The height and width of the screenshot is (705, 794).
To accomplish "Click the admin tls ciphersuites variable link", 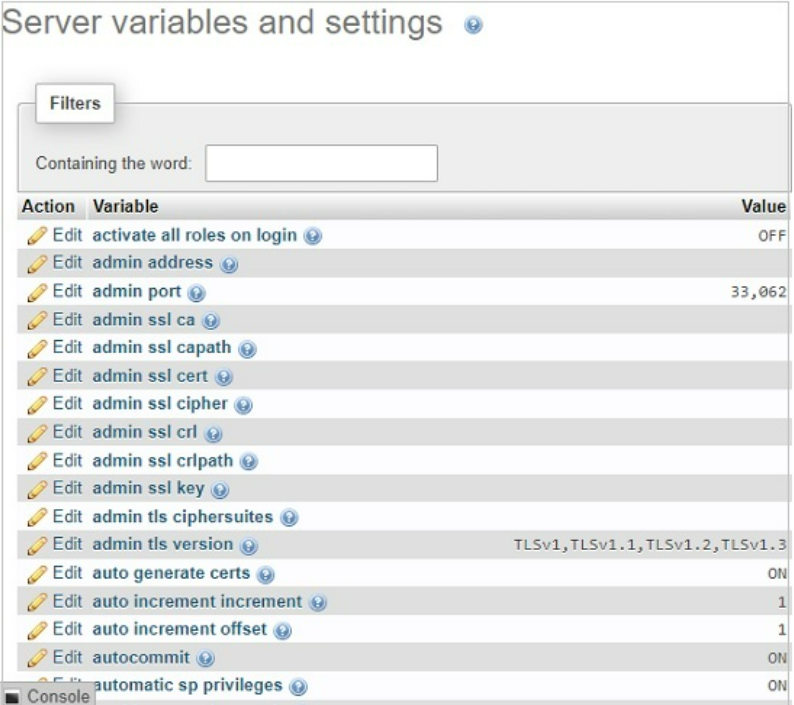I will click(182, 517).
